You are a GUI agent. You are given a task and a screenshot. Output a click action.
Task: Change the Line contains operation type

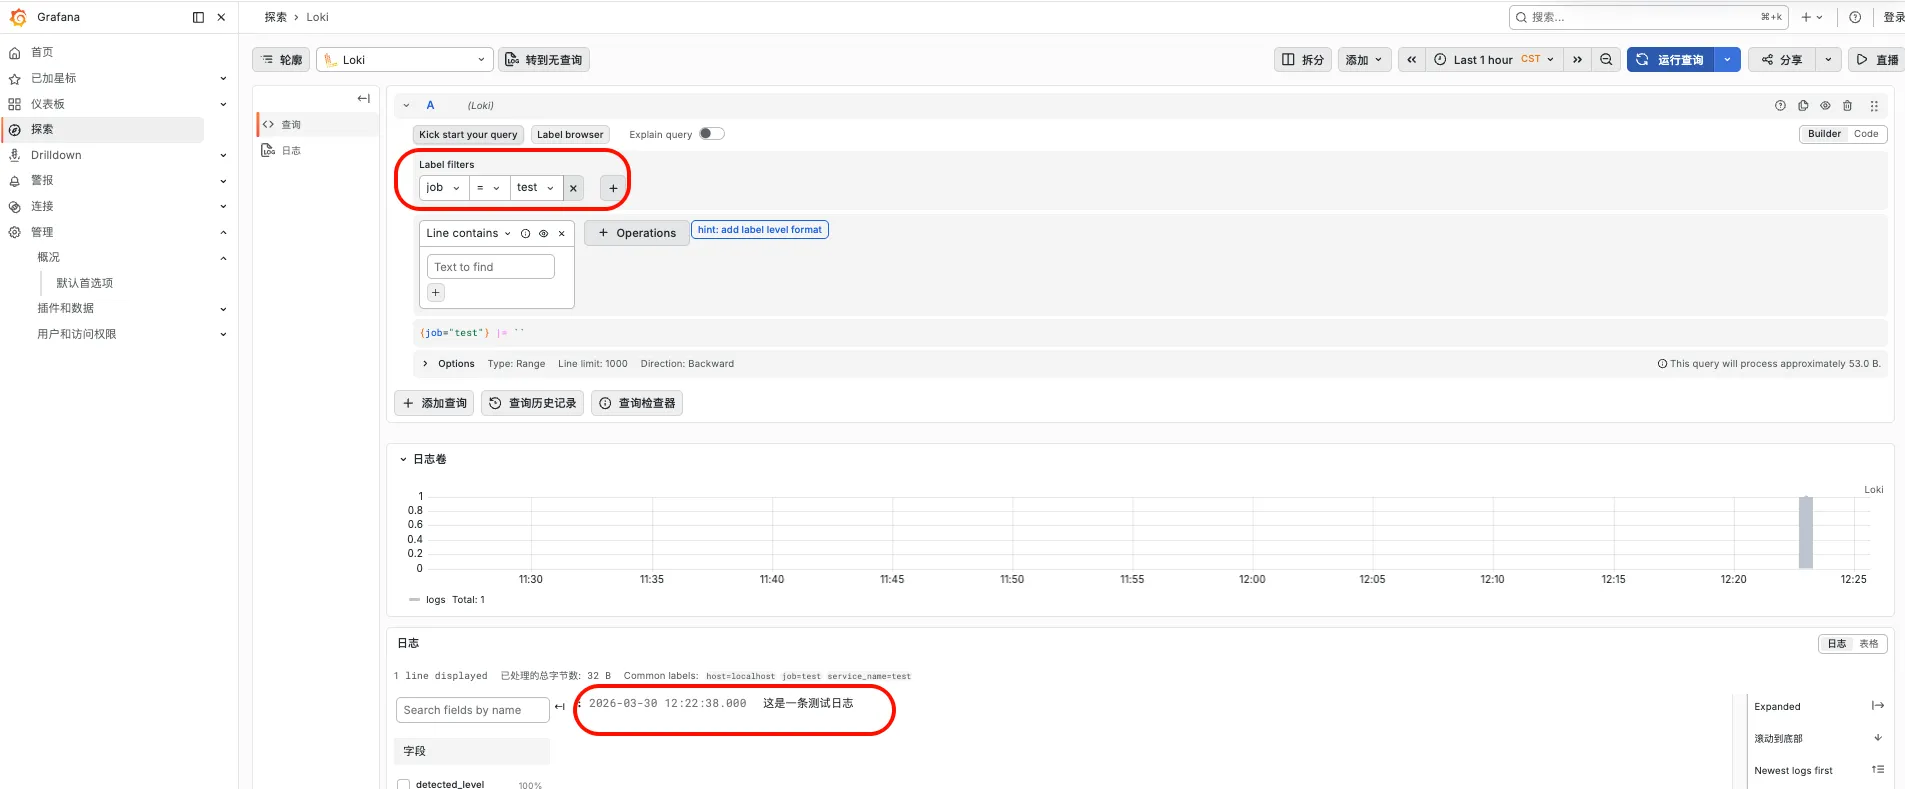pos(468,234)
